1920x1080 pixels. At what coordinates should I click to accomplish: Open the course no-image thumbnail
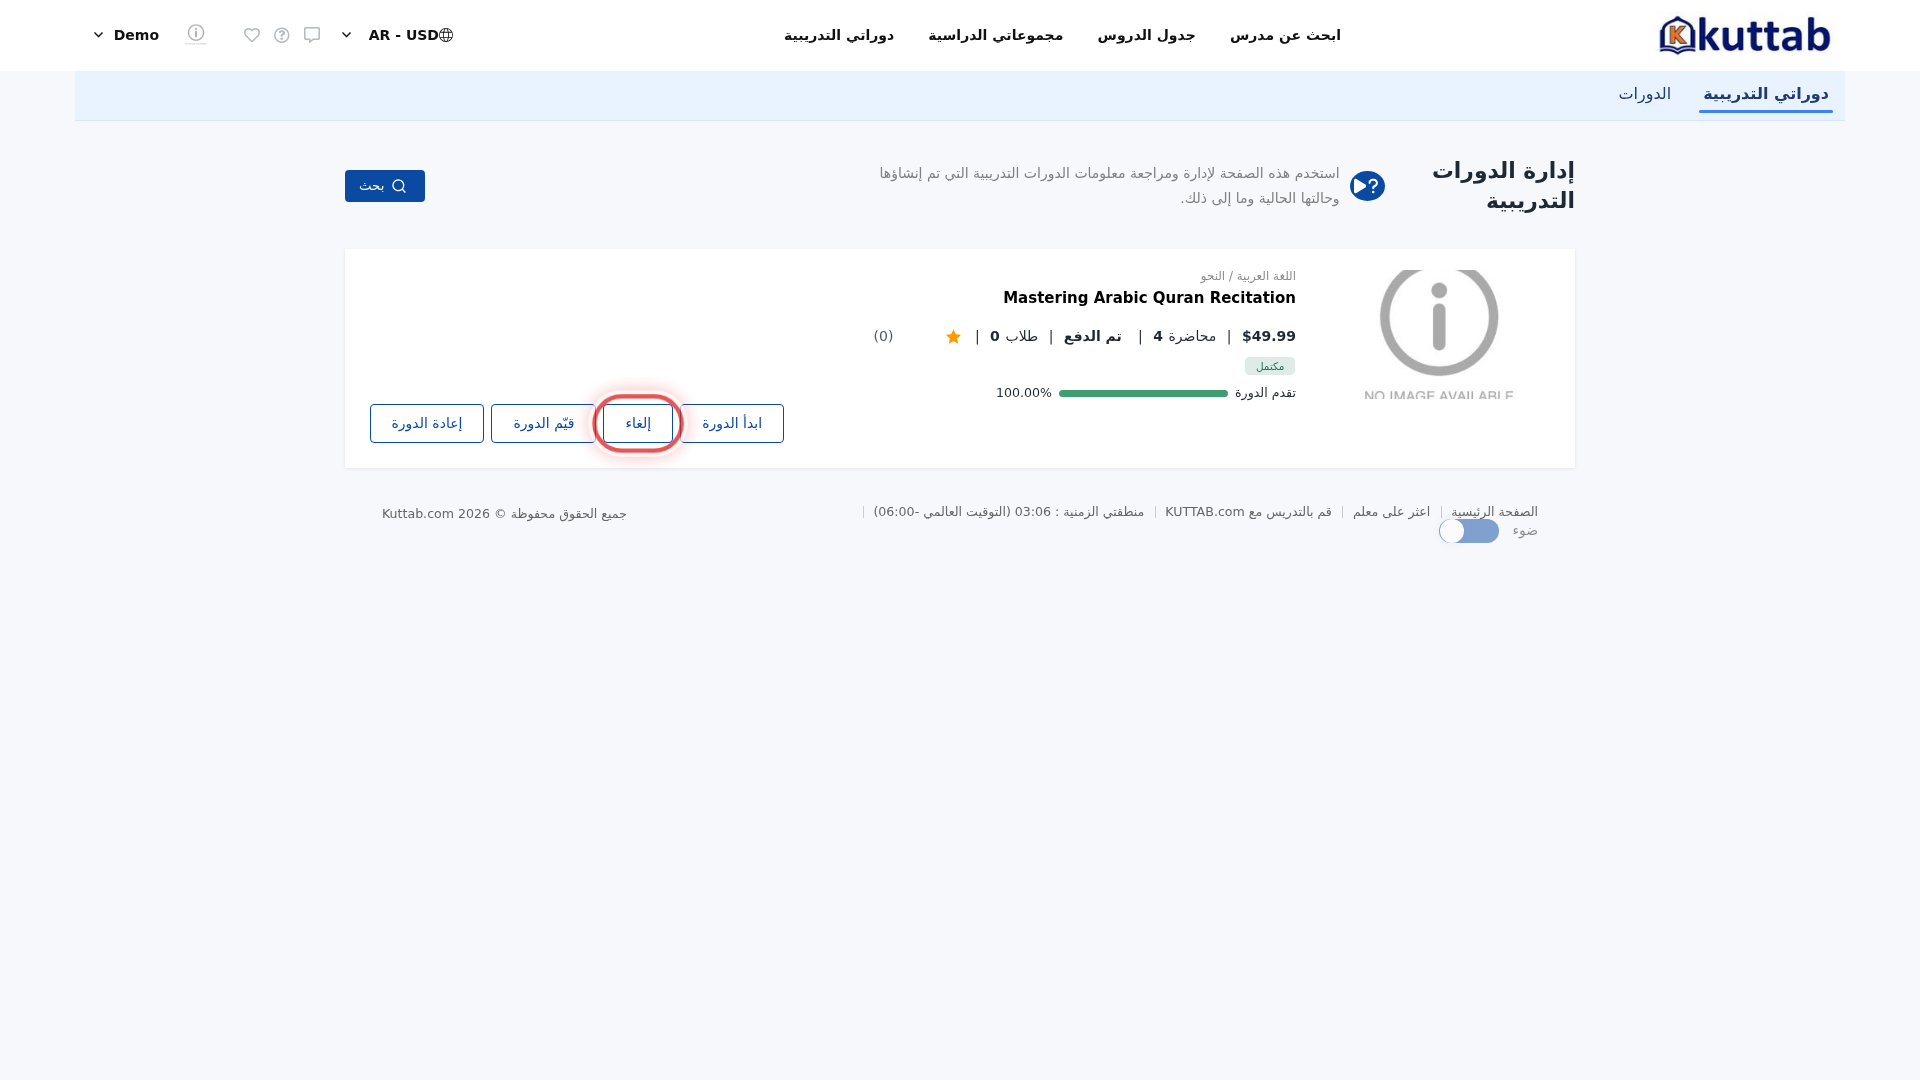[1438, 335]
